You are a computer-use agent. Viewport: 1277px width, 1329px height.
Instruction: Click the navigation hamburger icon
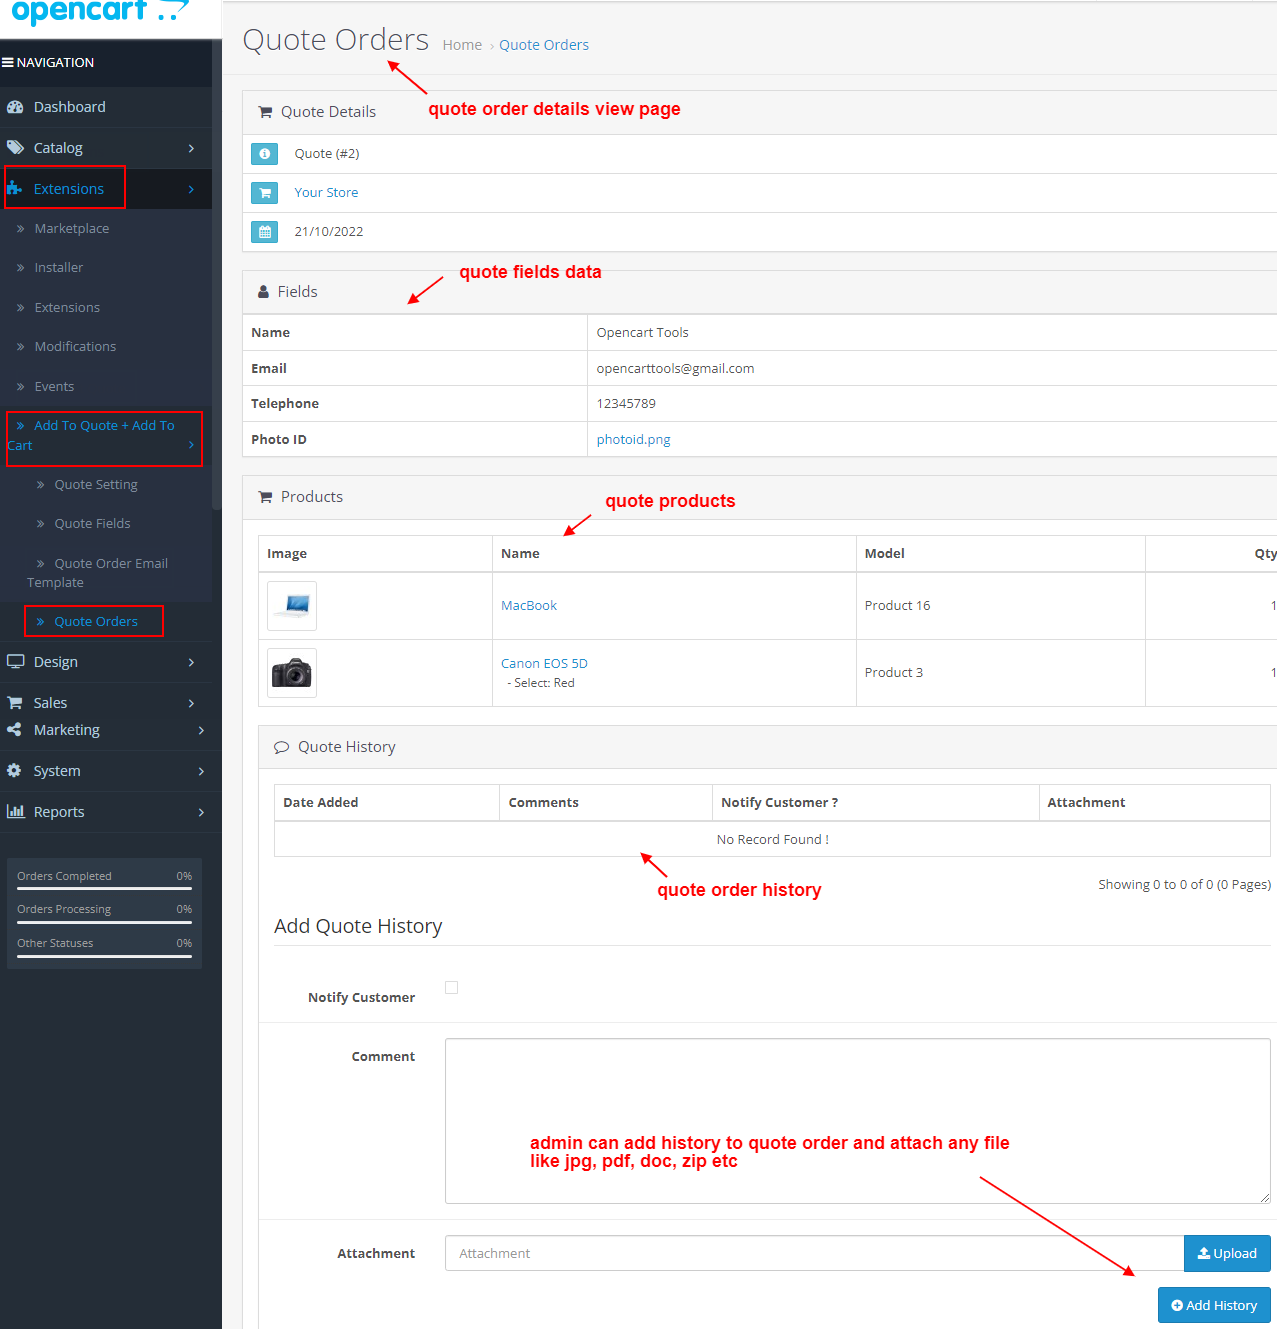point(8,62)
